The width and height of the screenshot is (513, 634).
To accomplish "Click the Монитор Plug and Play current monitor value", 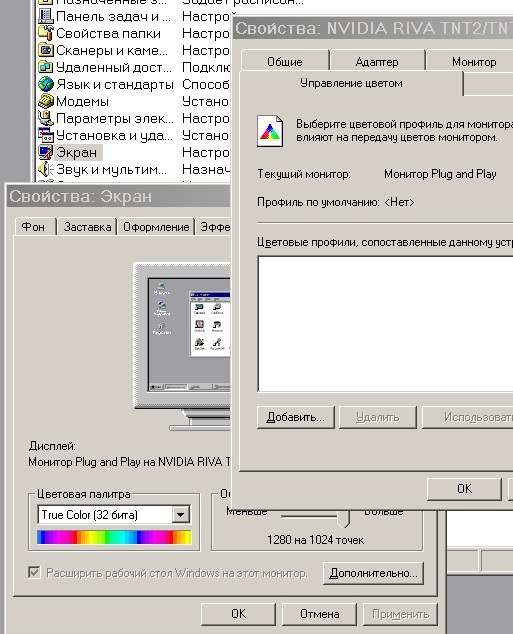I will pos(440,174).
